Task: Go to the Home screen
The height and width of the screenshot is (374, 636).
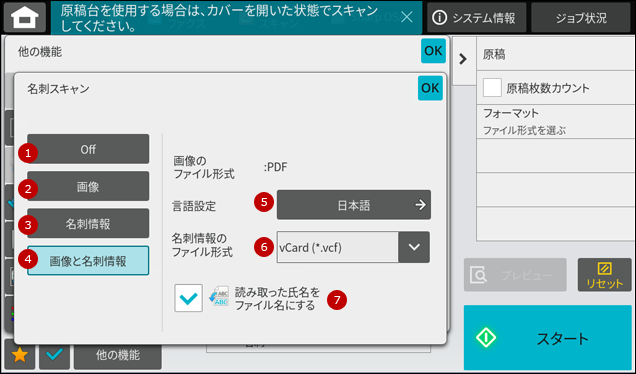Action: tap(25, 17)
